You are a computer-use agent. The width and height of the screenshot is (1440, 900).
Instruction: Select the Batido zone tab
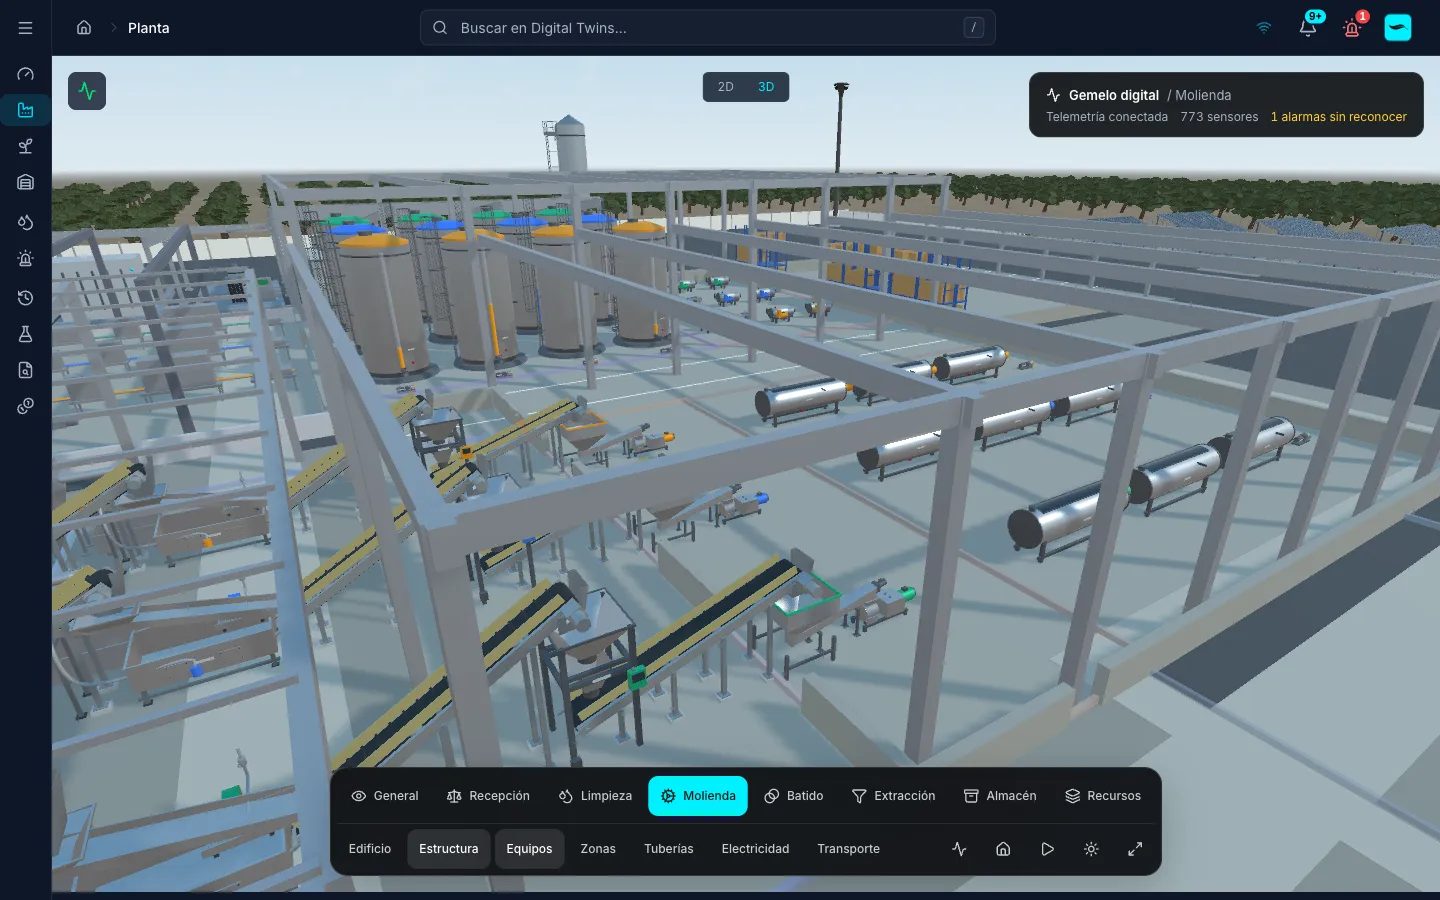794,796
